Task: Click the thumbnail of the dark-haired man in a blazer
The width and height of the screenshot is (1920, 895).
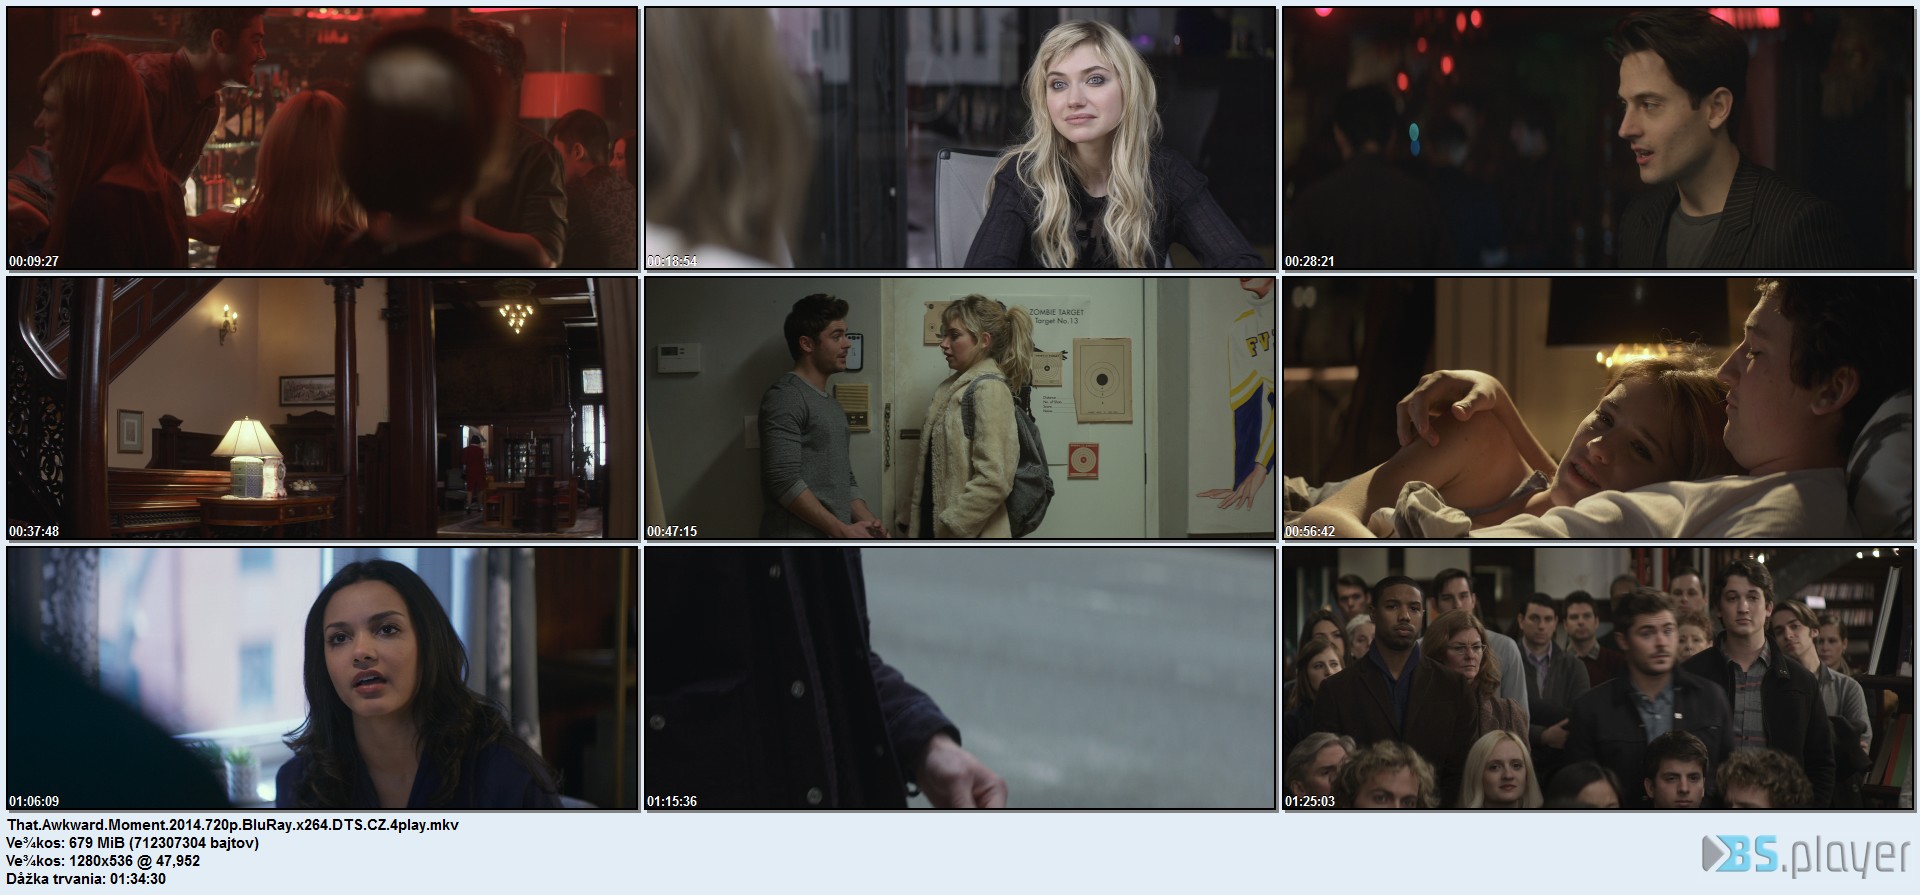Action: [x=1598, y=138]
